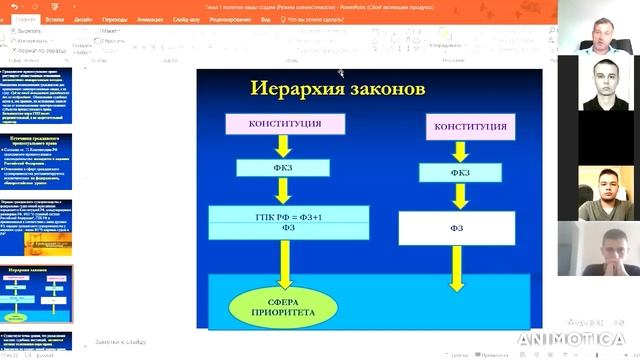Open the quick access toolbar customize dropdown
The width and height of the screenshot is (640, 360).
74,7
